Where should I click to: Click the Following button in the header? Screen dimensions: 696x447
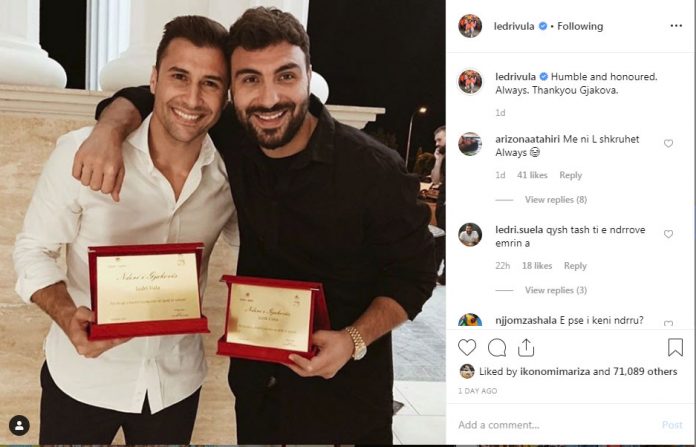(x=580, y=26)
